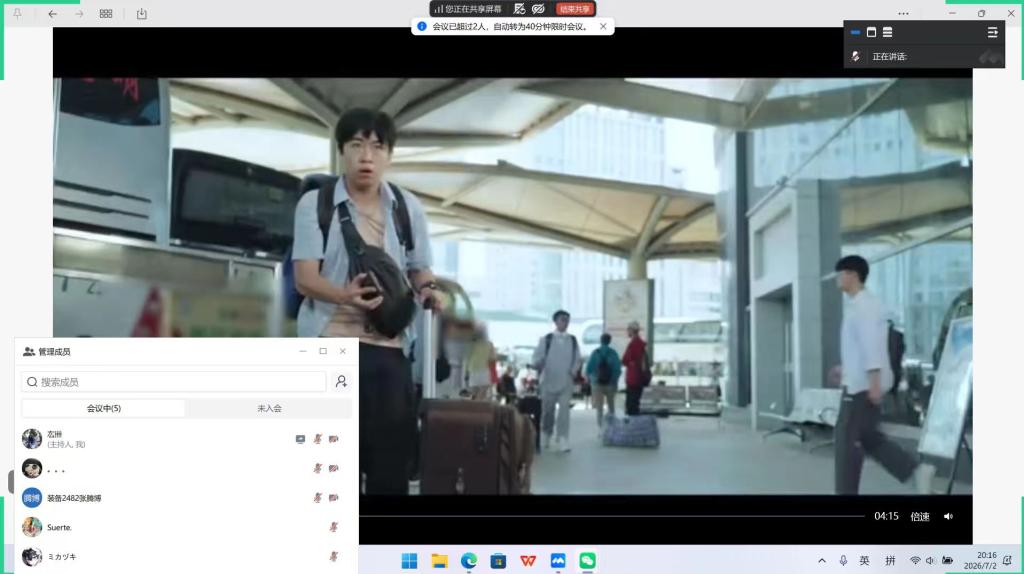
Task: Click the 04:15 video time display
Action: pos(886,516)
